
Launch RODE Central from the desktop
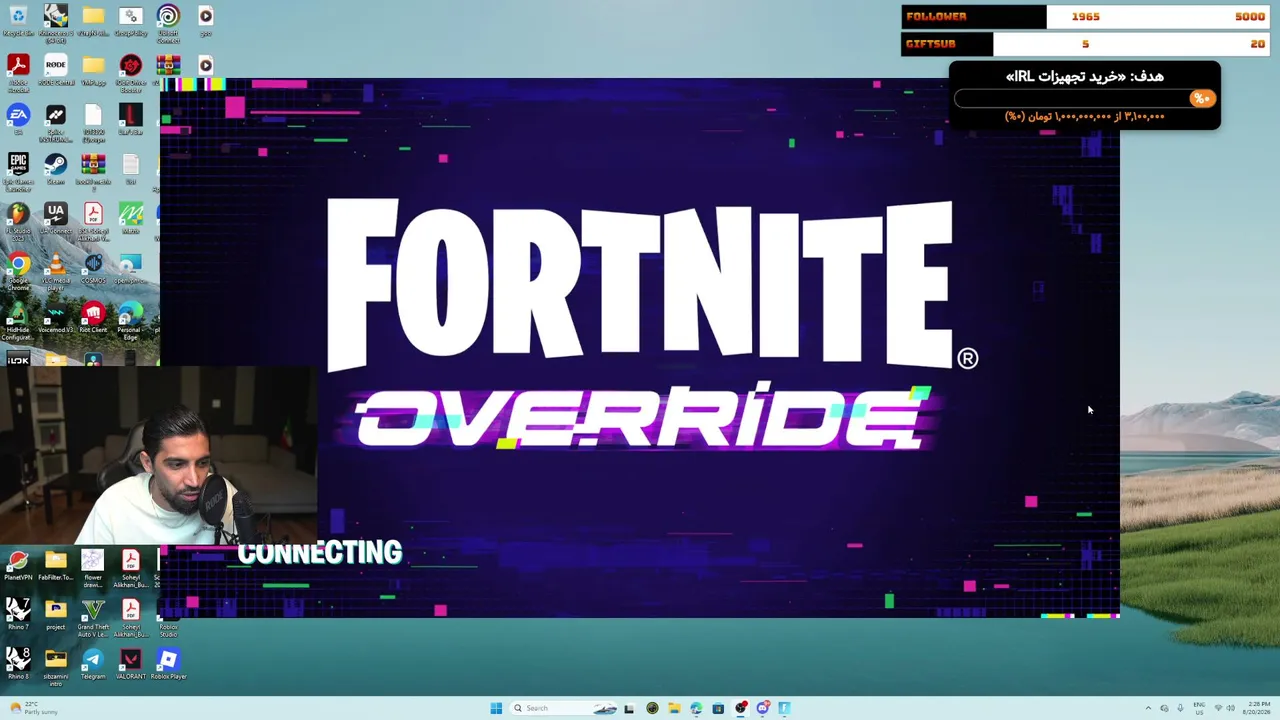tap(55, 71)
